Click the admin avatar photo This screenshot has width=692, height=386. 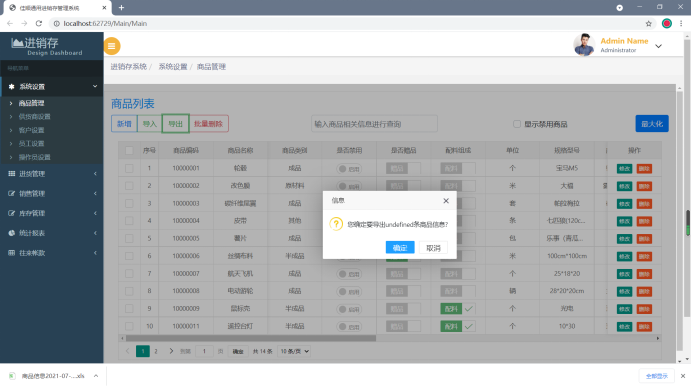(584, 45)
